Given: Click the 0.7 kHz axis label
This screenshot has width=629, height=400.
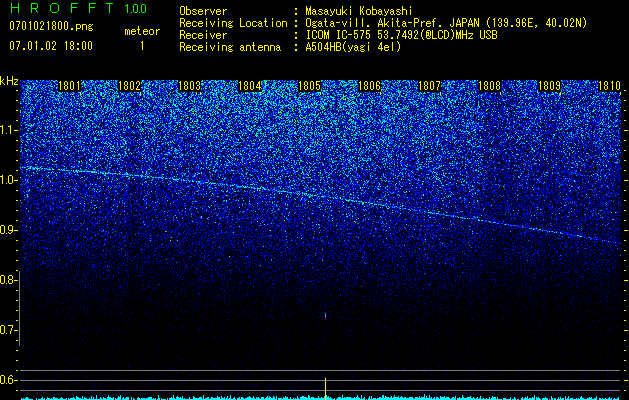Looking at the screenshot, I should click(9, 330).
